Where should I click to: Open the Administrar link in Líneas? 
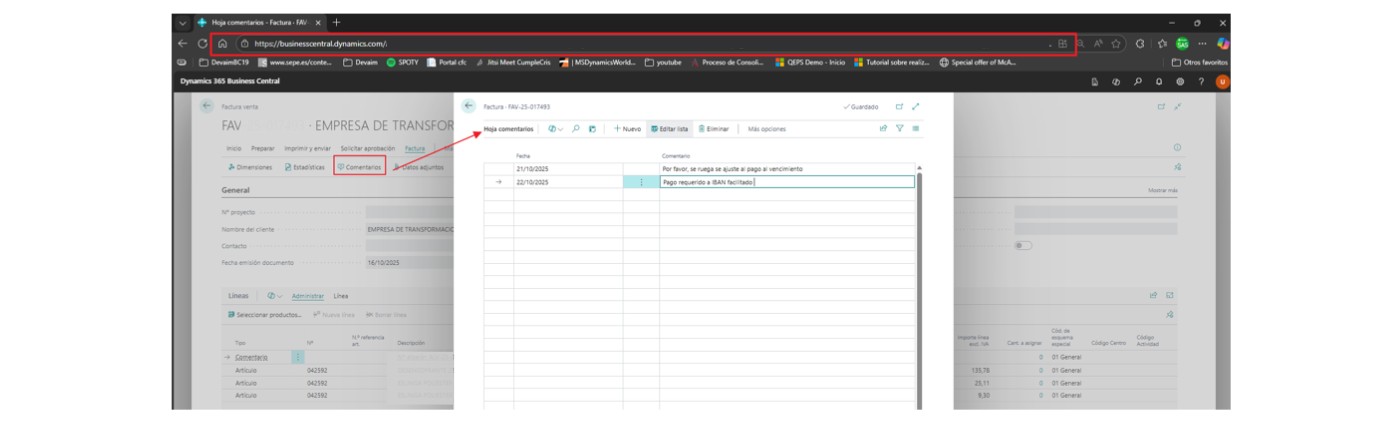pos(308,296)
